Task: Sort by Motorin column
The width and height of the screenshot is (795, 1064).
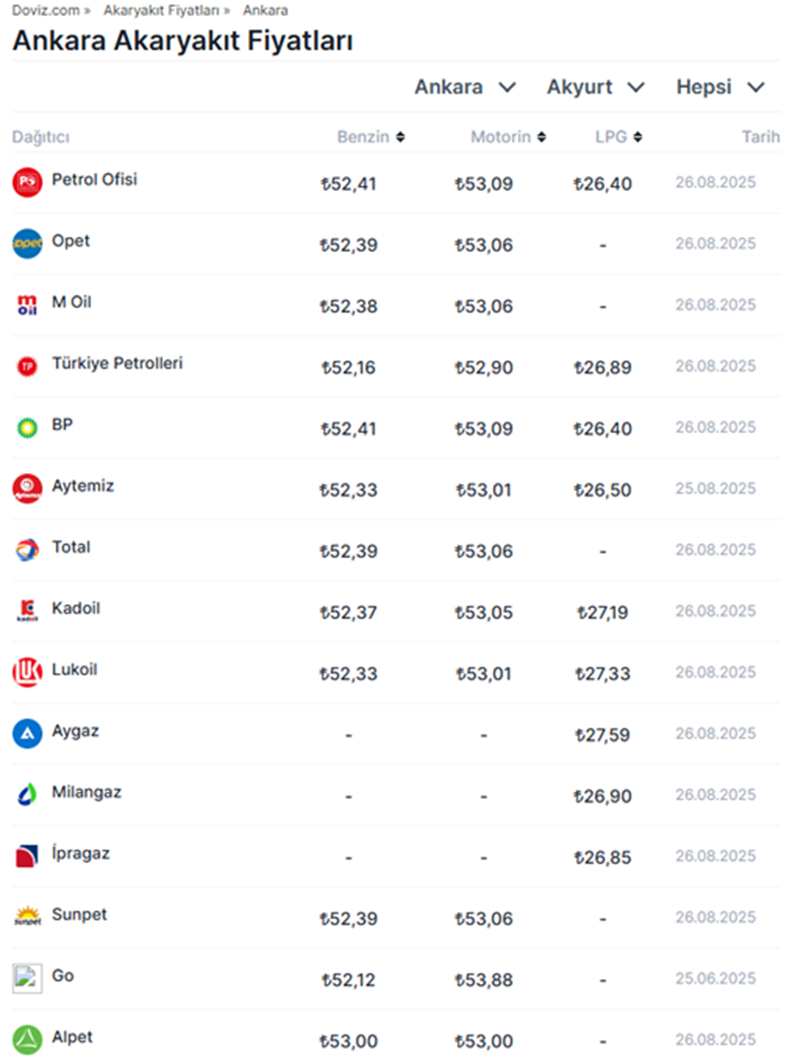Action: (508, 137)
